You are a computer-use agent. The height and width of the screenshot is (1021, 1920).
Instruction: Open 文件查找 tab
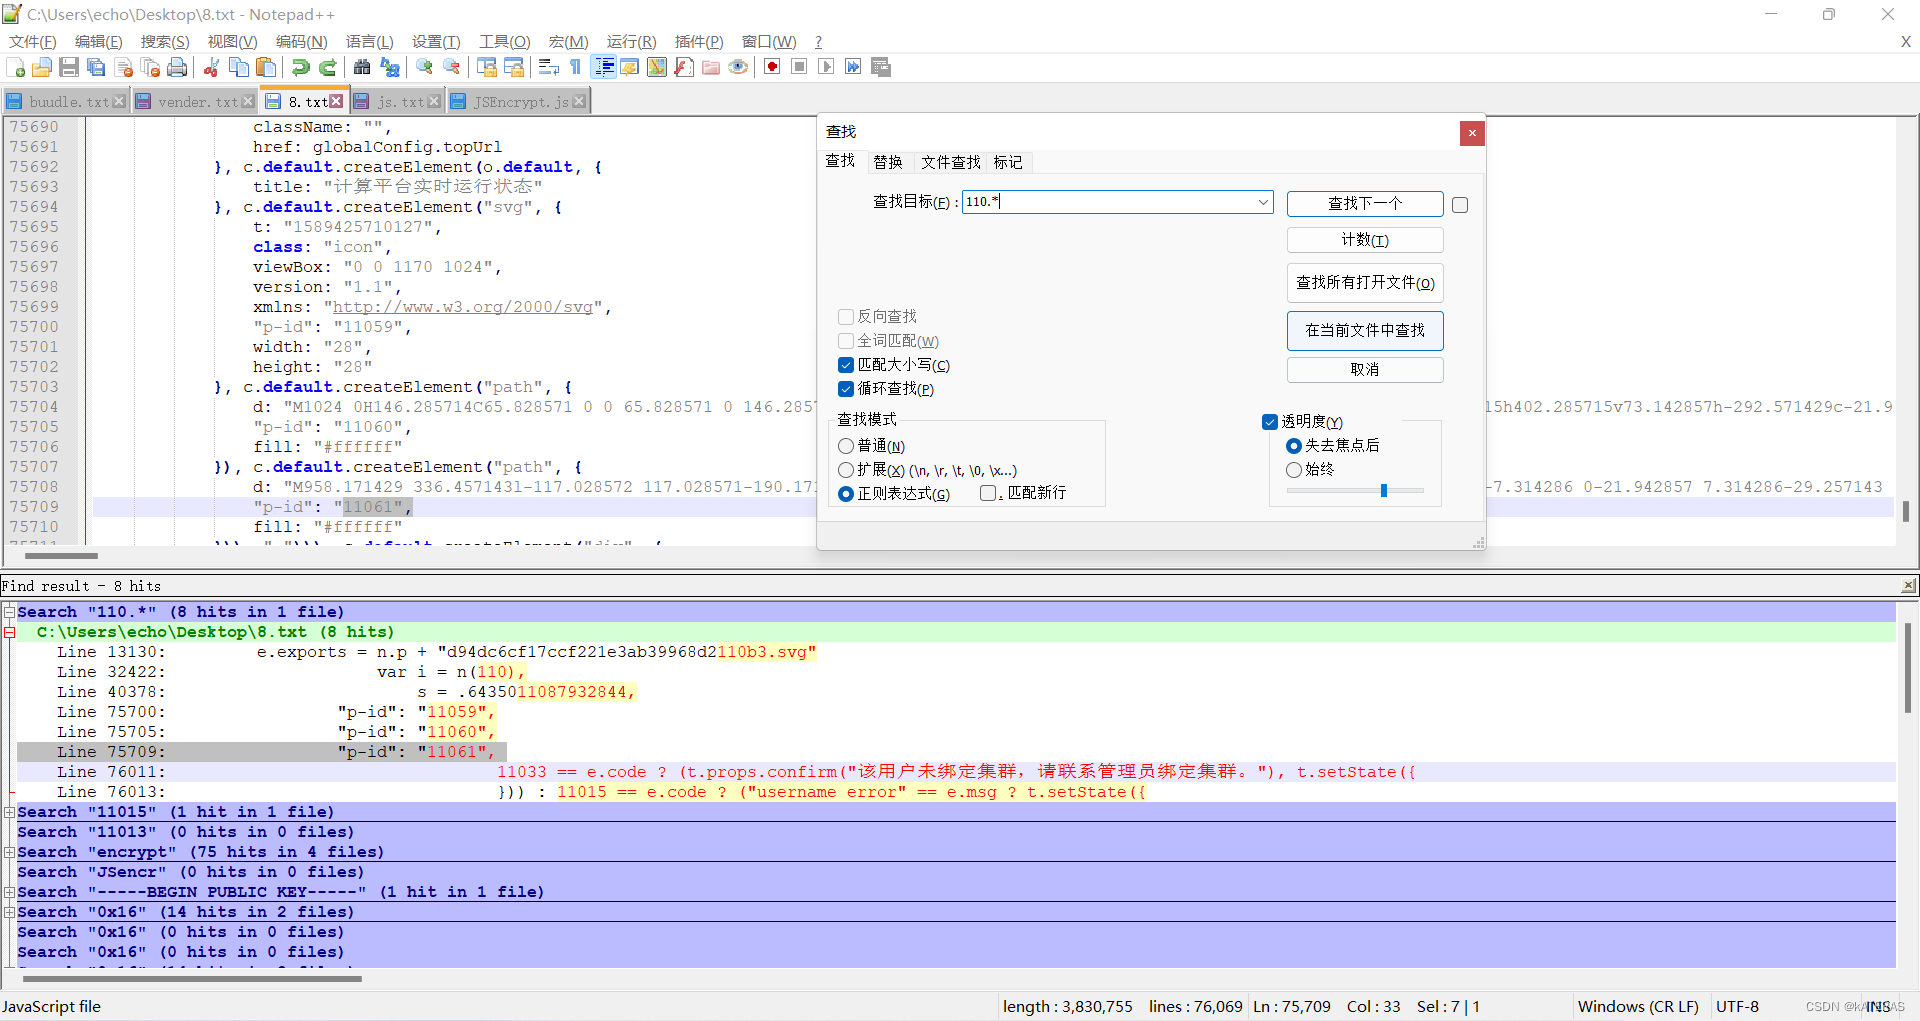[950, 162]
